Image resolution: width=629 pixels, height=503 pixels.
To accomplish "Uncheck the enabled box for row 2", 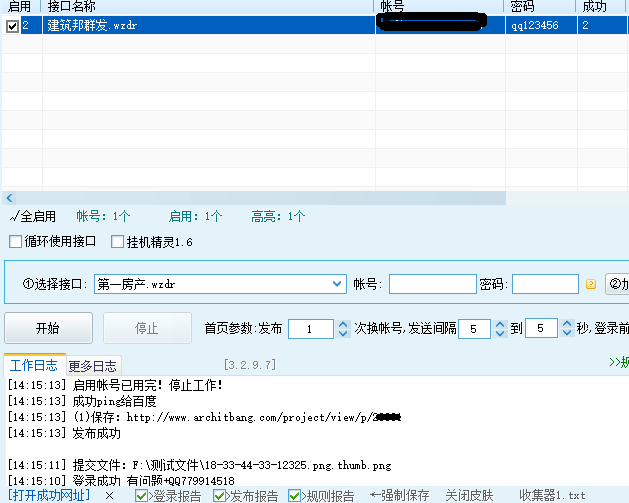I will tap(12, 26).
